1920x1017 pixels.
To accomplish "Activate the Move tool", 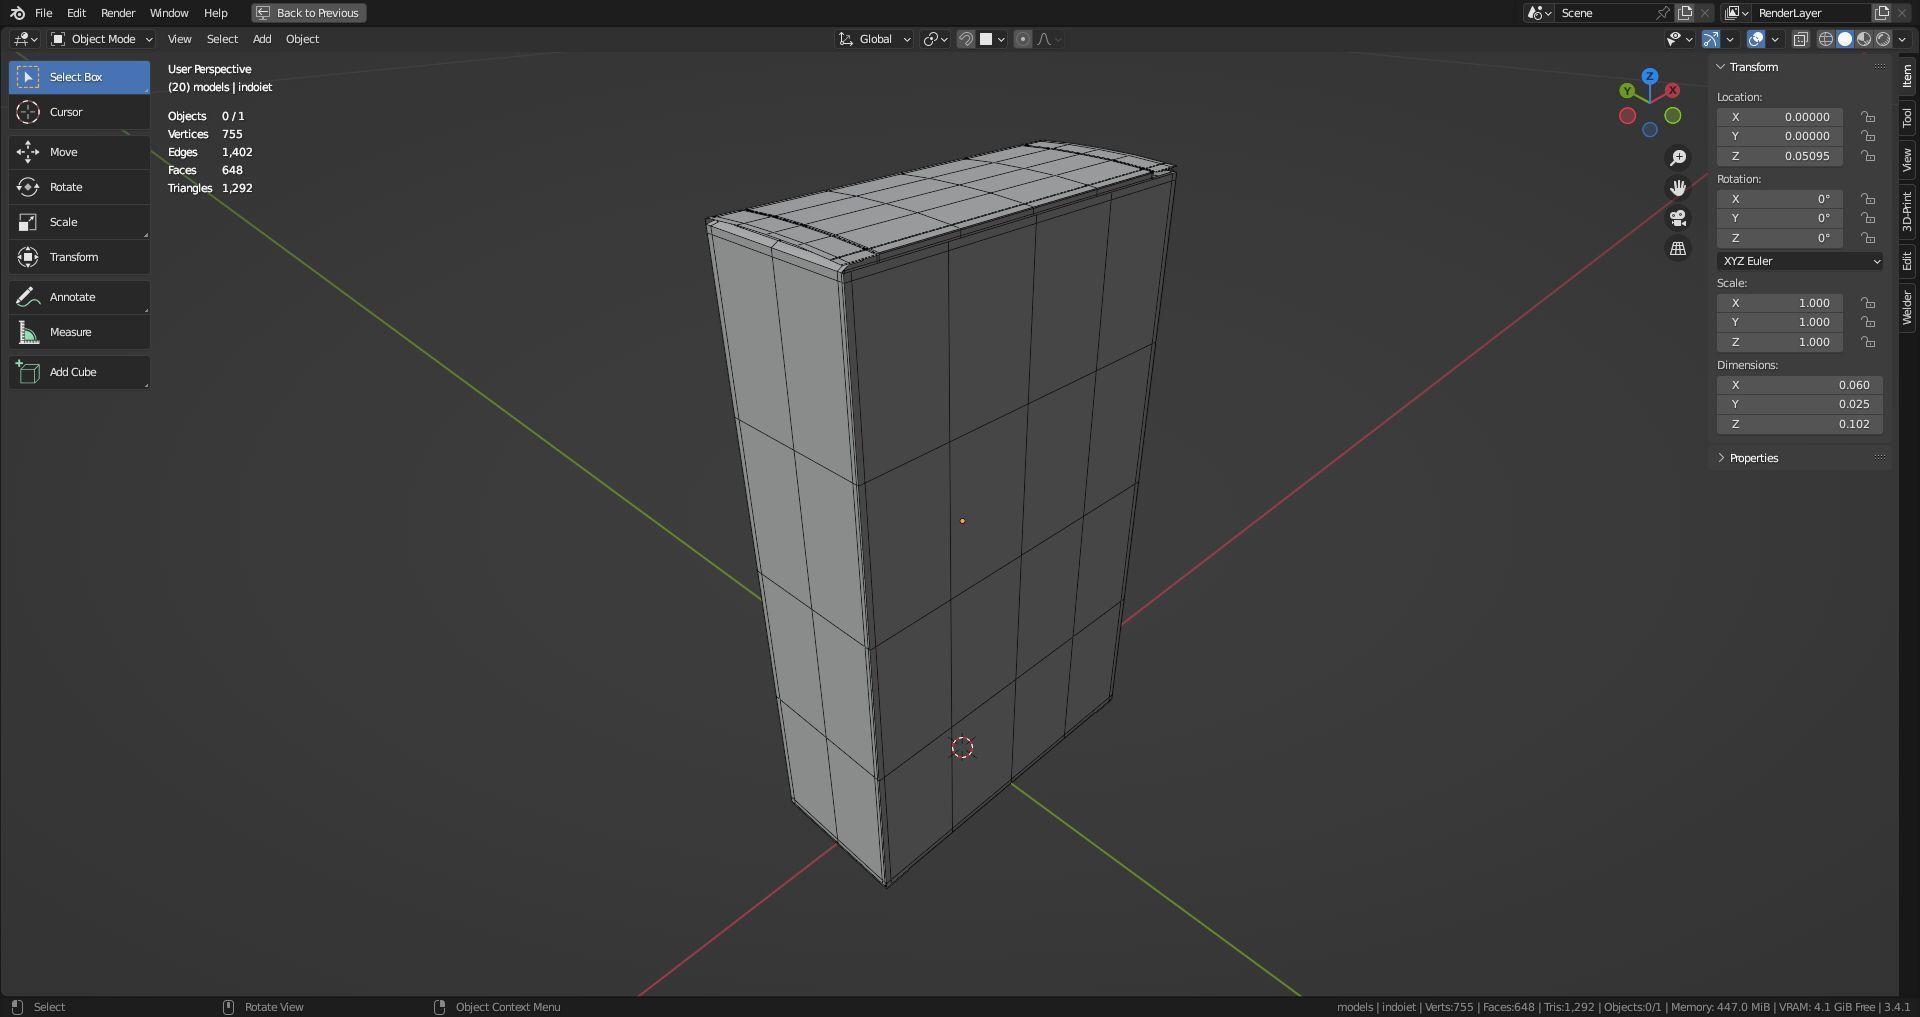I will point(79,152).
